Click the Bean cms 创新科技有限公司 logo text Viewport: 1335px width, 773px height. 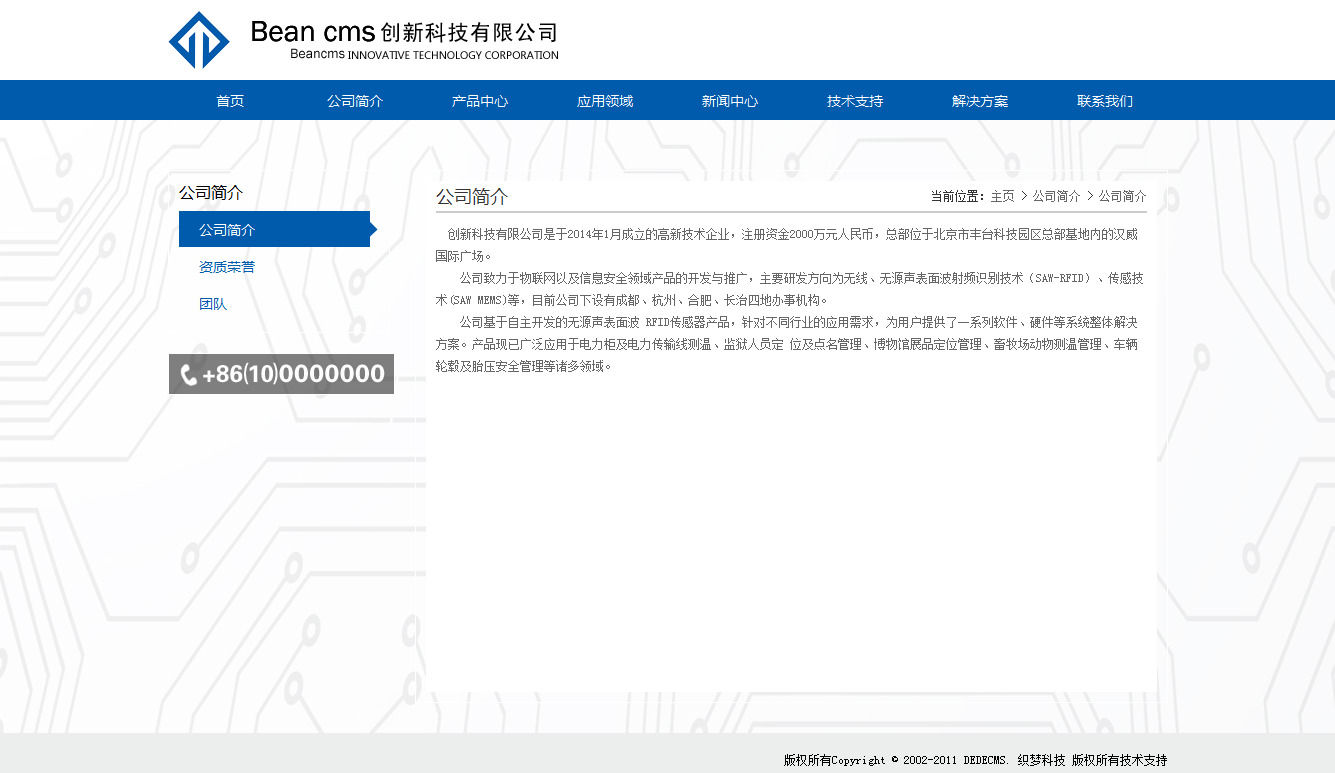click(404, 40)
